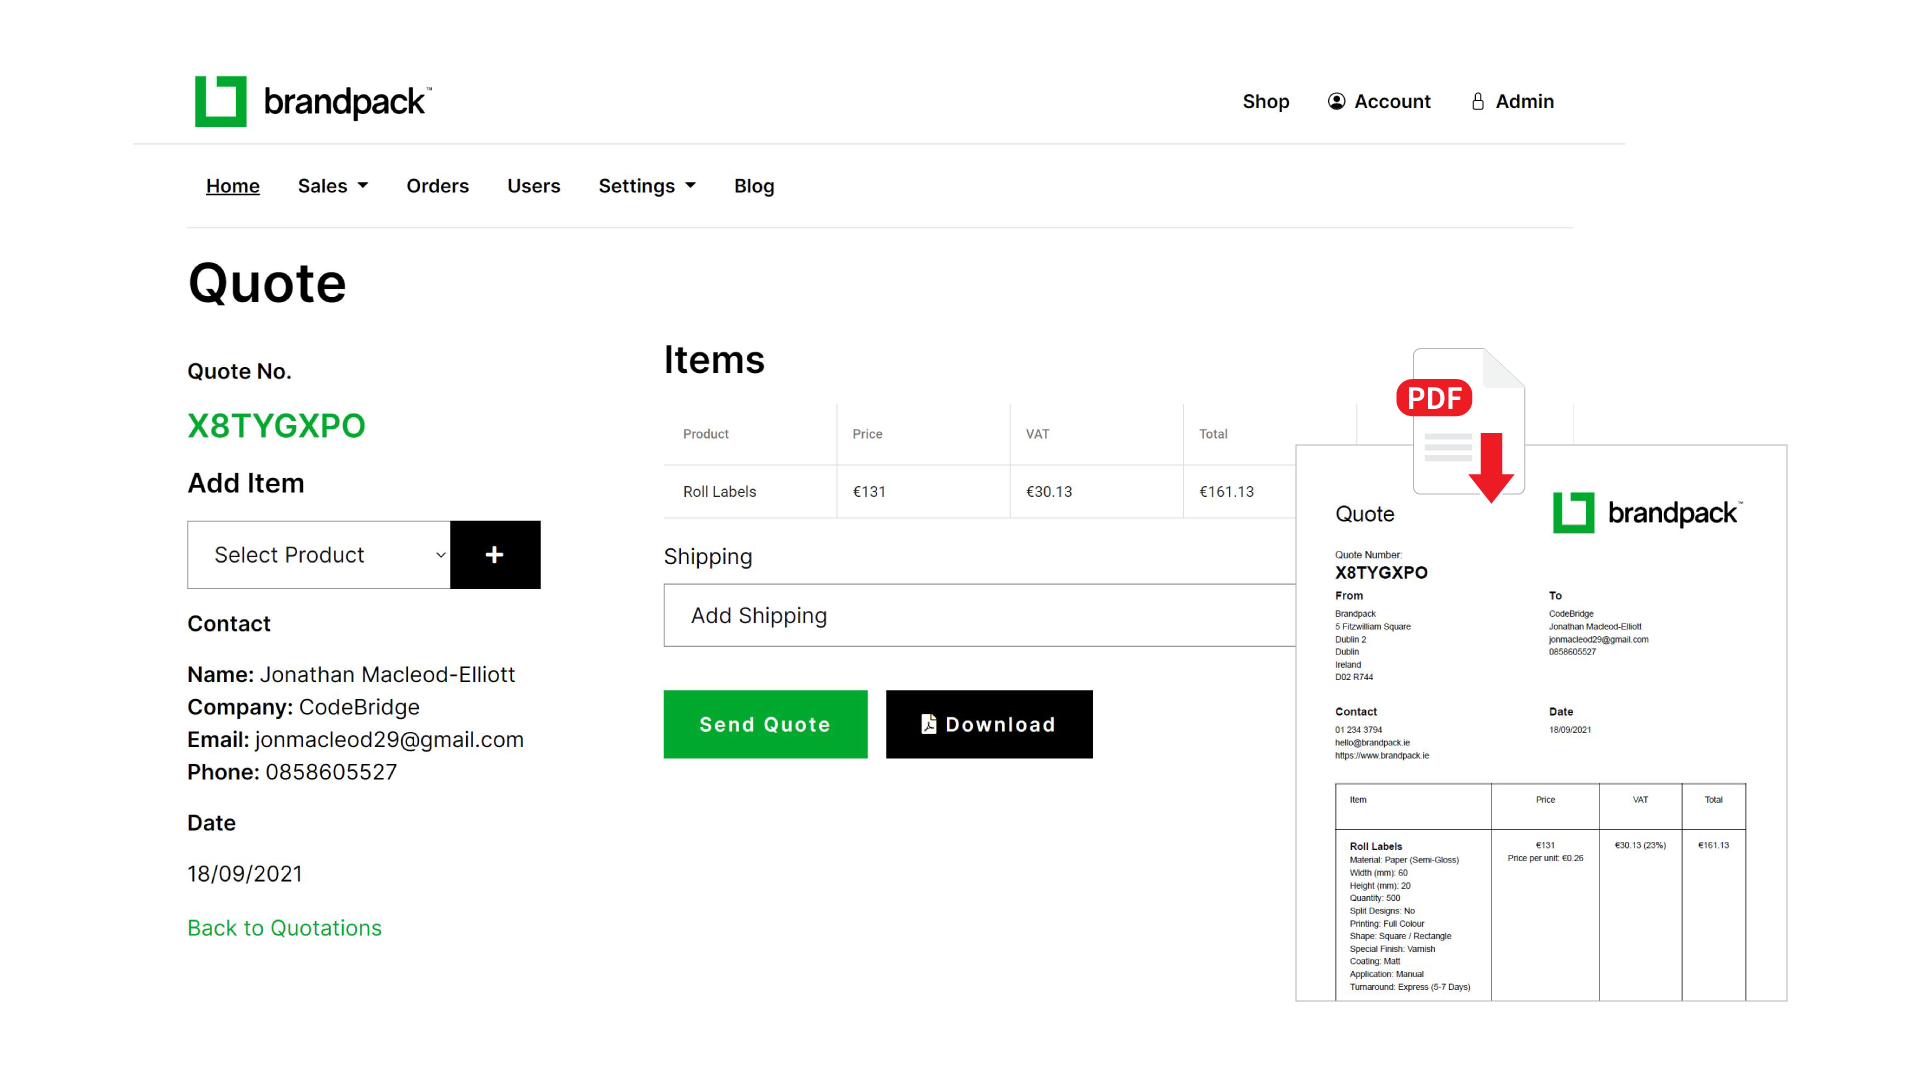Click the brandpack logo icon in header
The height and width of the screenshot is (1080, 1920).
220,101
